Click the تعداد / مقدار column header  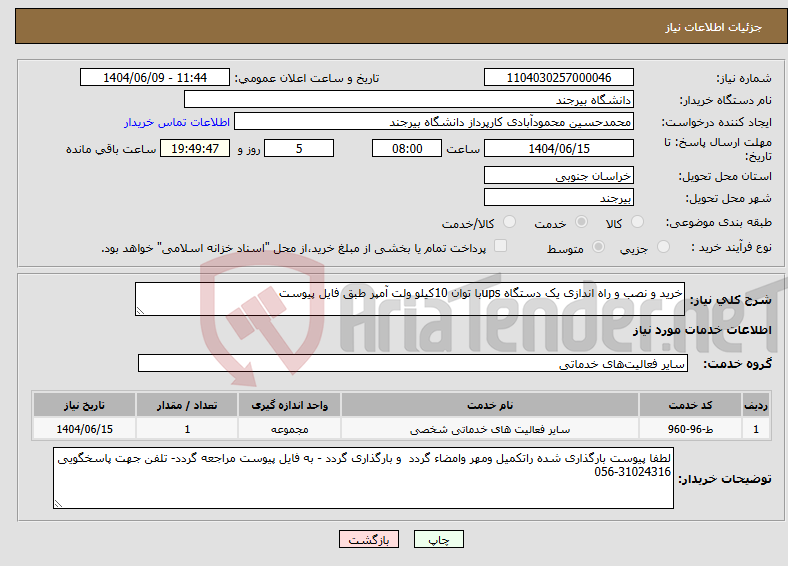pos(187,405)
